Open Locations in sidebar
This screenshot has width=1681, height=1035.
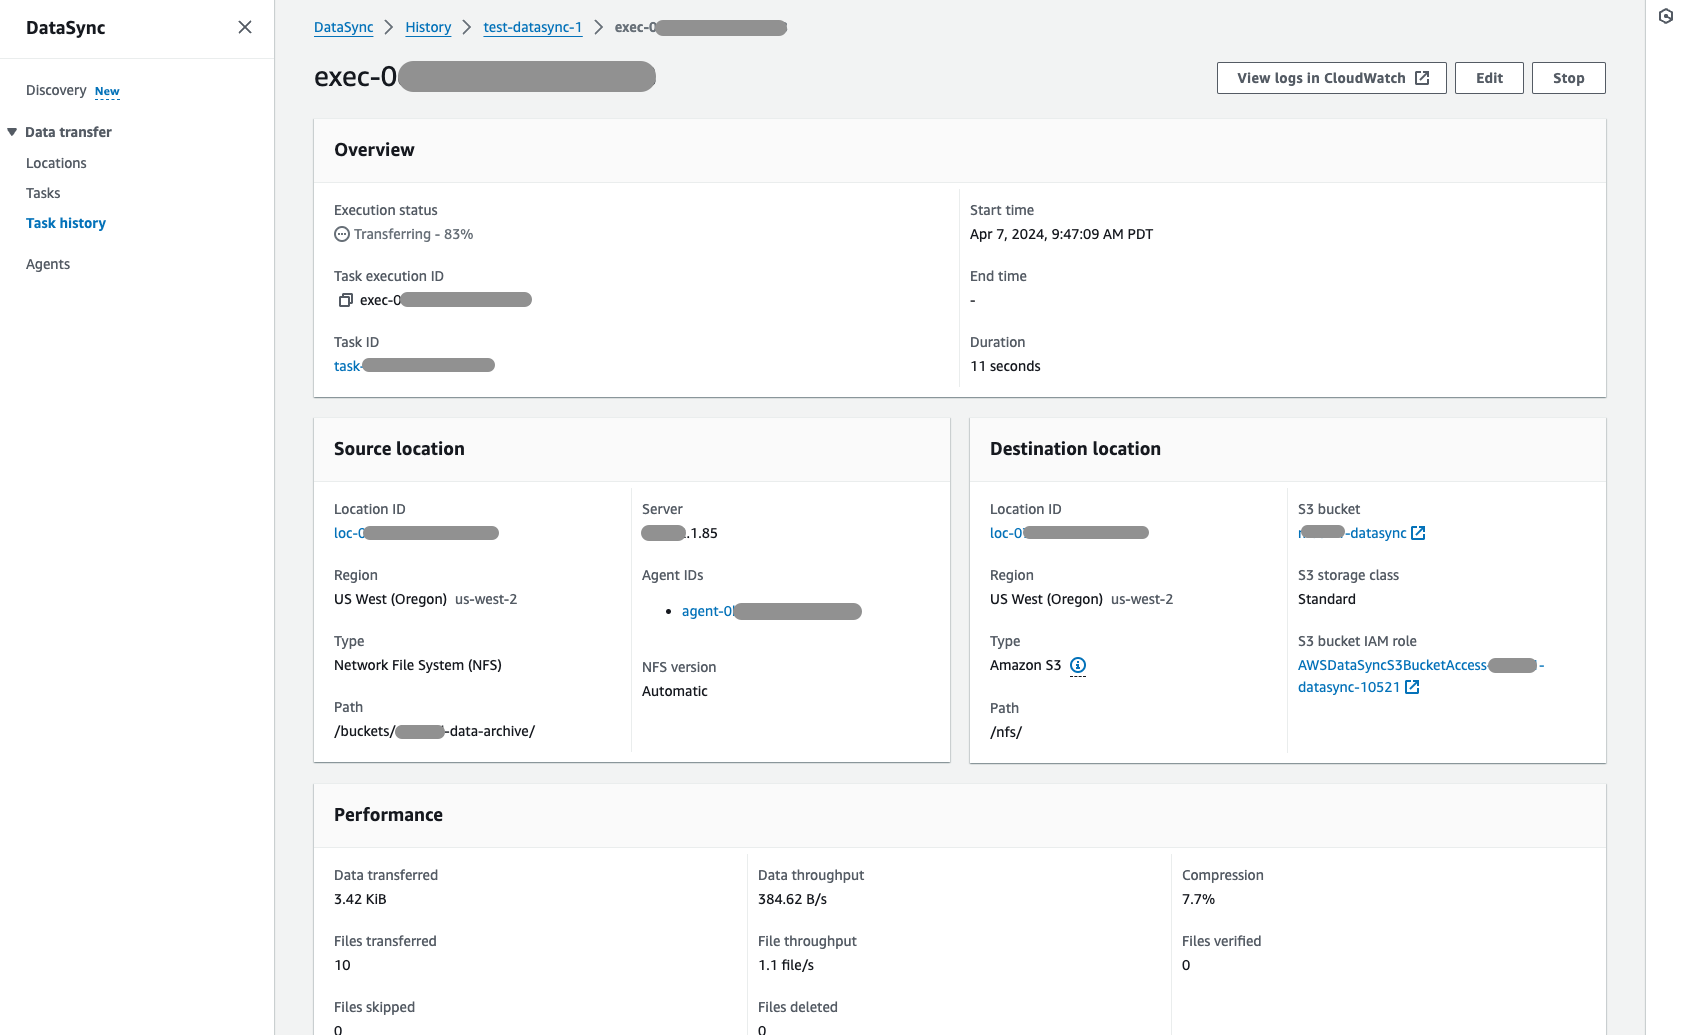[56, 163]
